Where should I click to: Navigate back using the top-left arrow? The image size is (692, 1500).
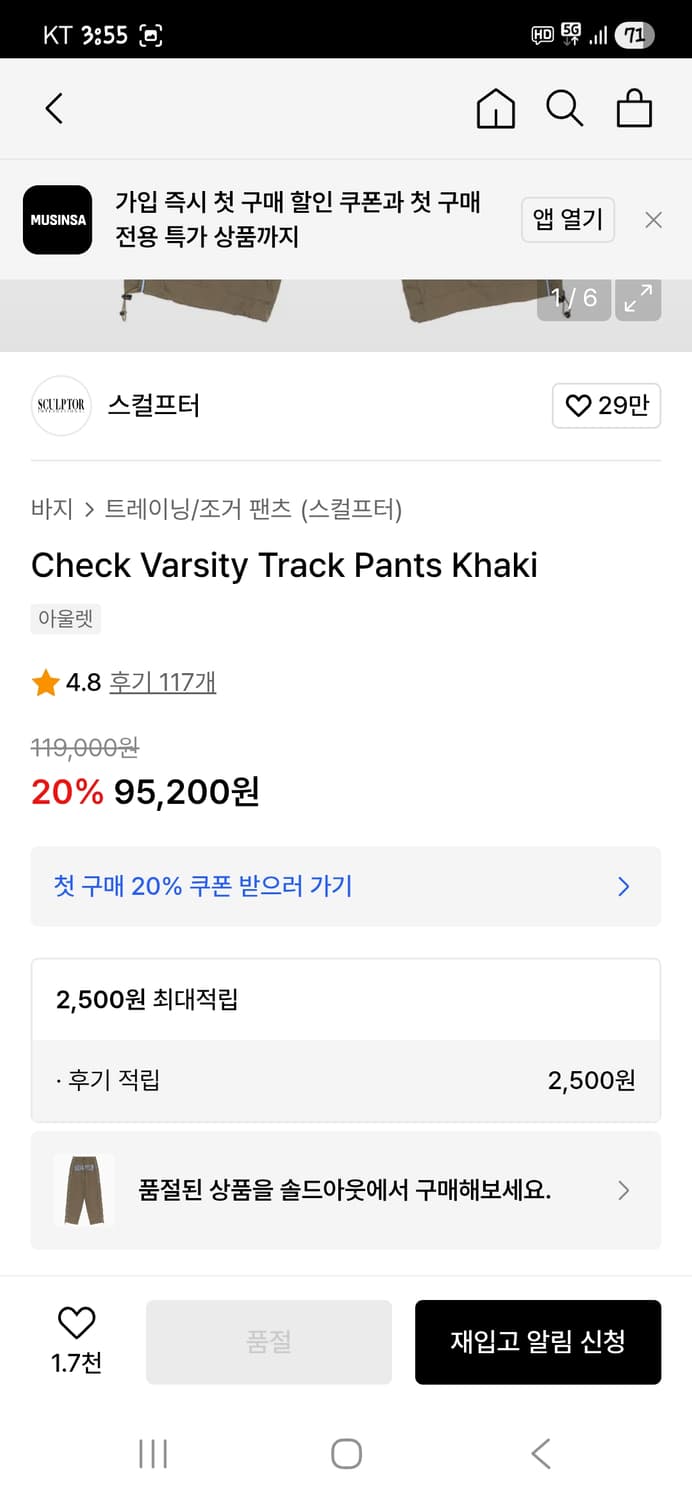click(x=54, y=108)
